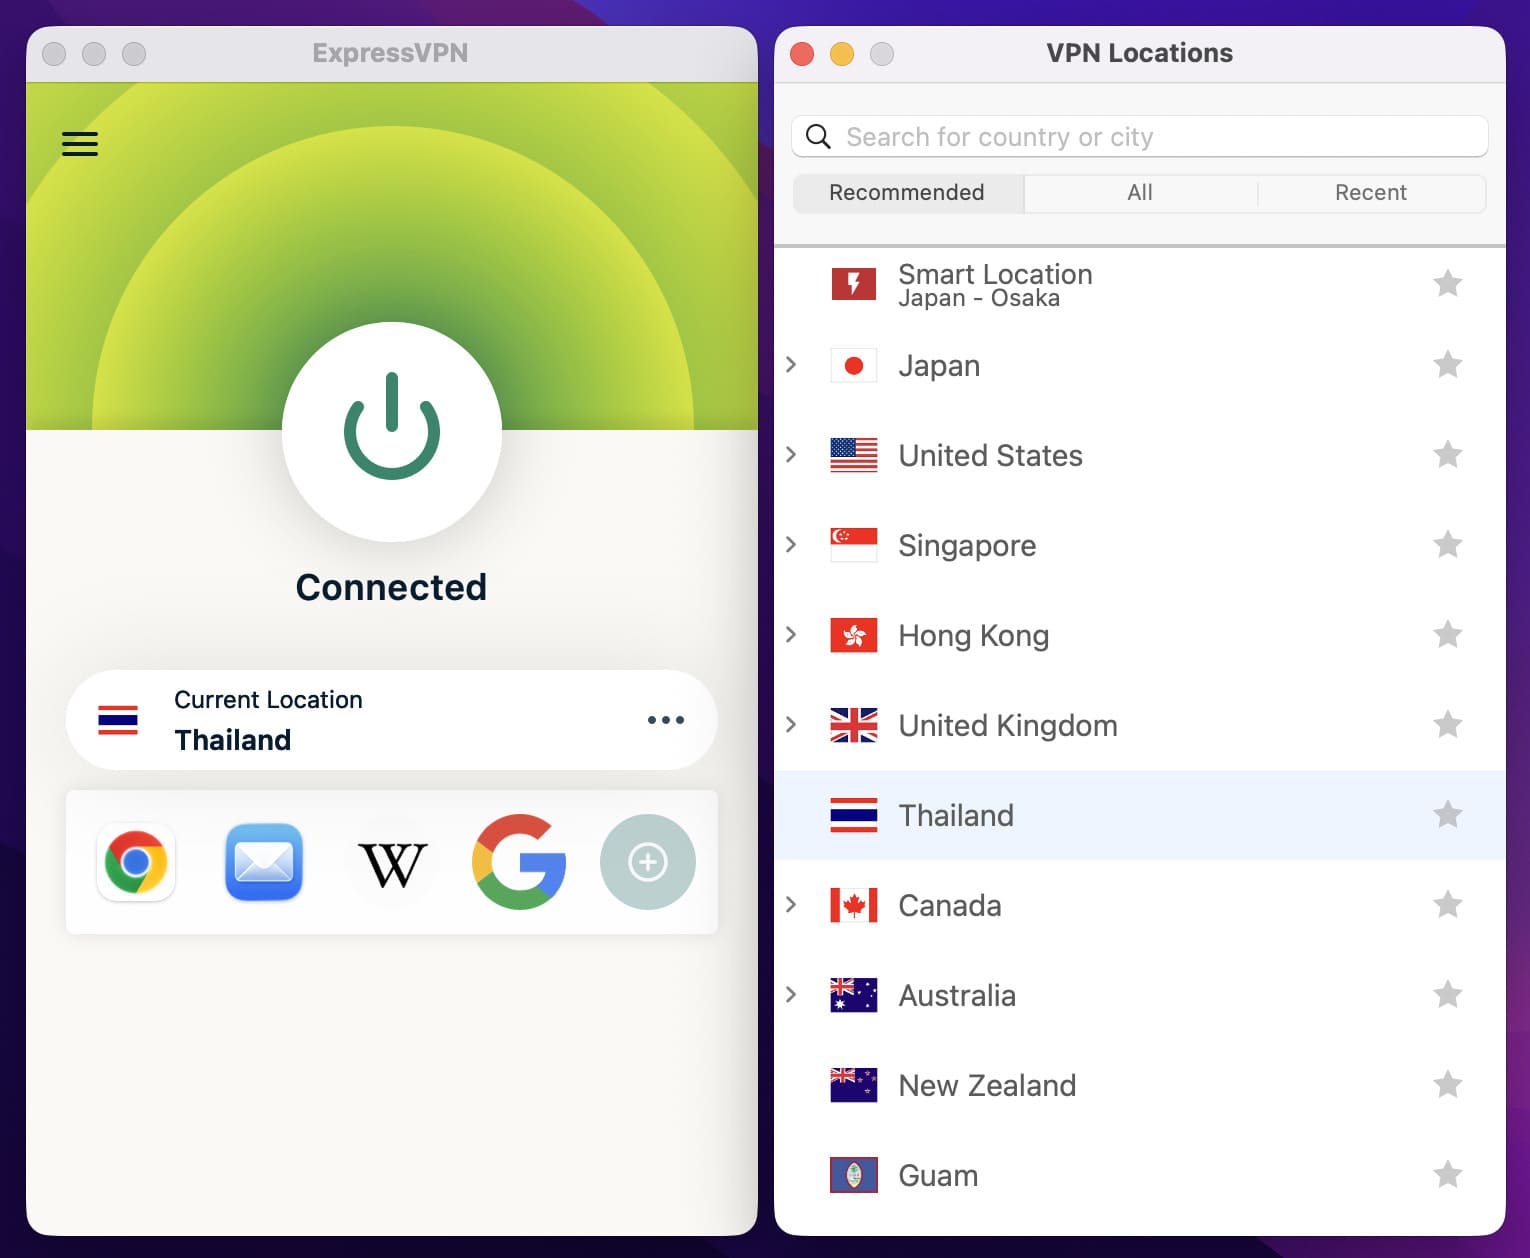Favorite New Zealand with its star
Viewport: 1530px width, 1258px height.
point(1448,1084)
